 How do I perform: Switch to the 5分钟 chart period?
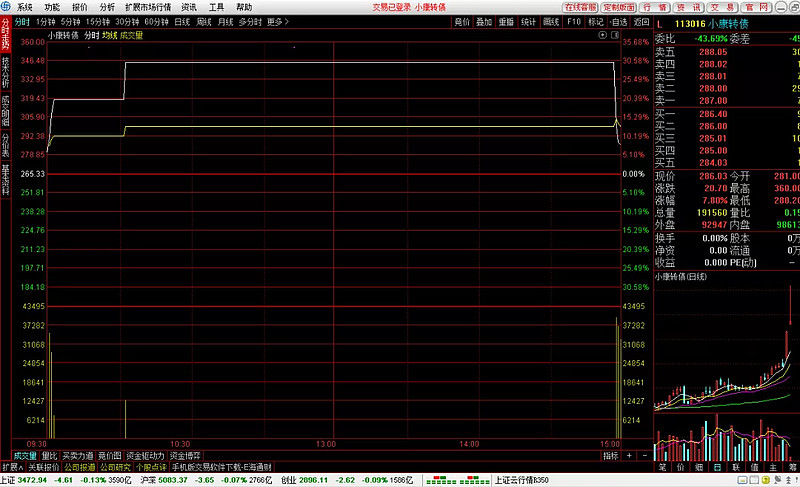pyautogui.click(x=70, y=22)
